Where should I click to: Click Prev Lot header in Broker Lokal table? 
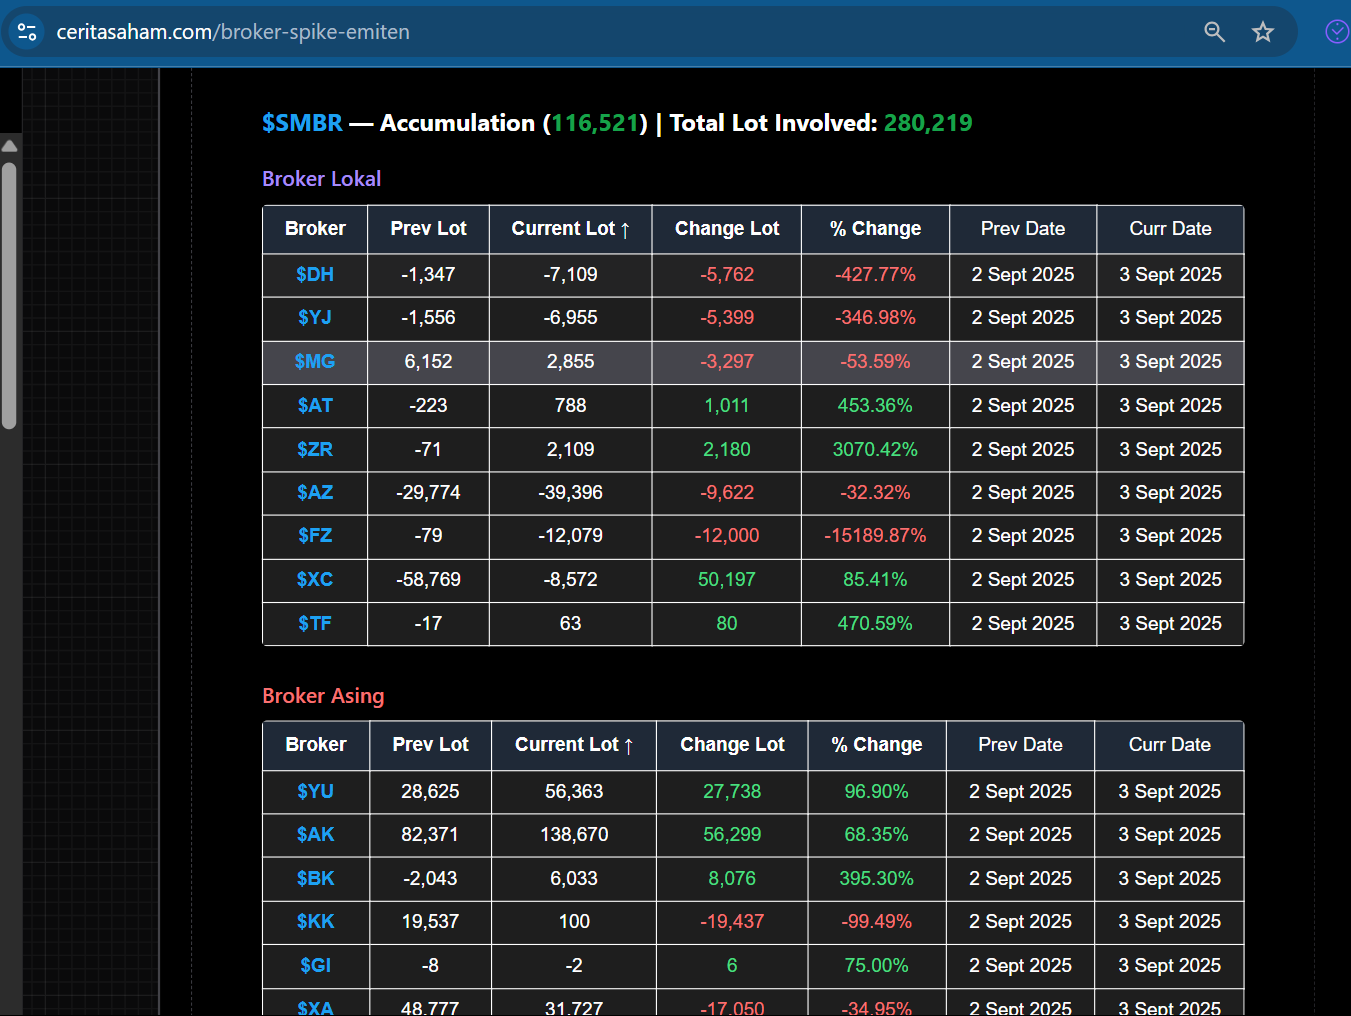click(428, 229)
